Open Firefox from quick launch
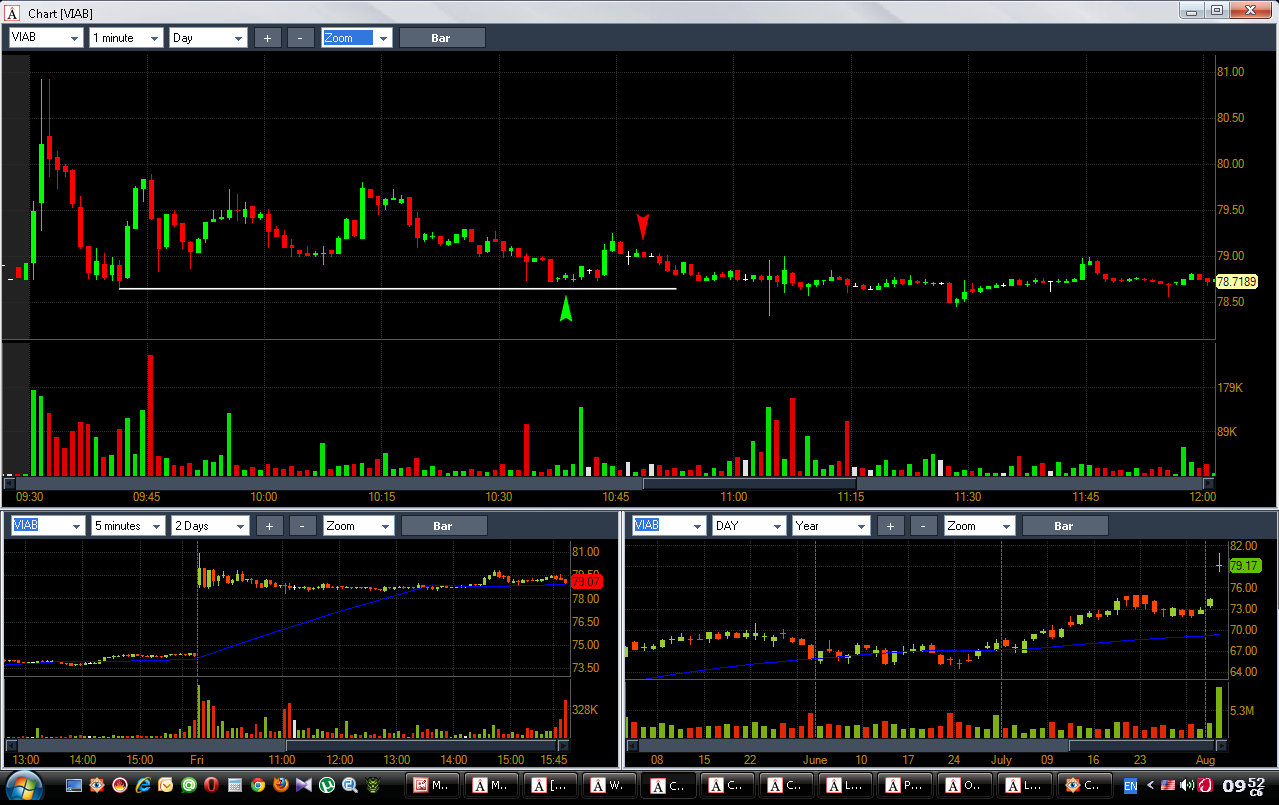 pos(281,785)
